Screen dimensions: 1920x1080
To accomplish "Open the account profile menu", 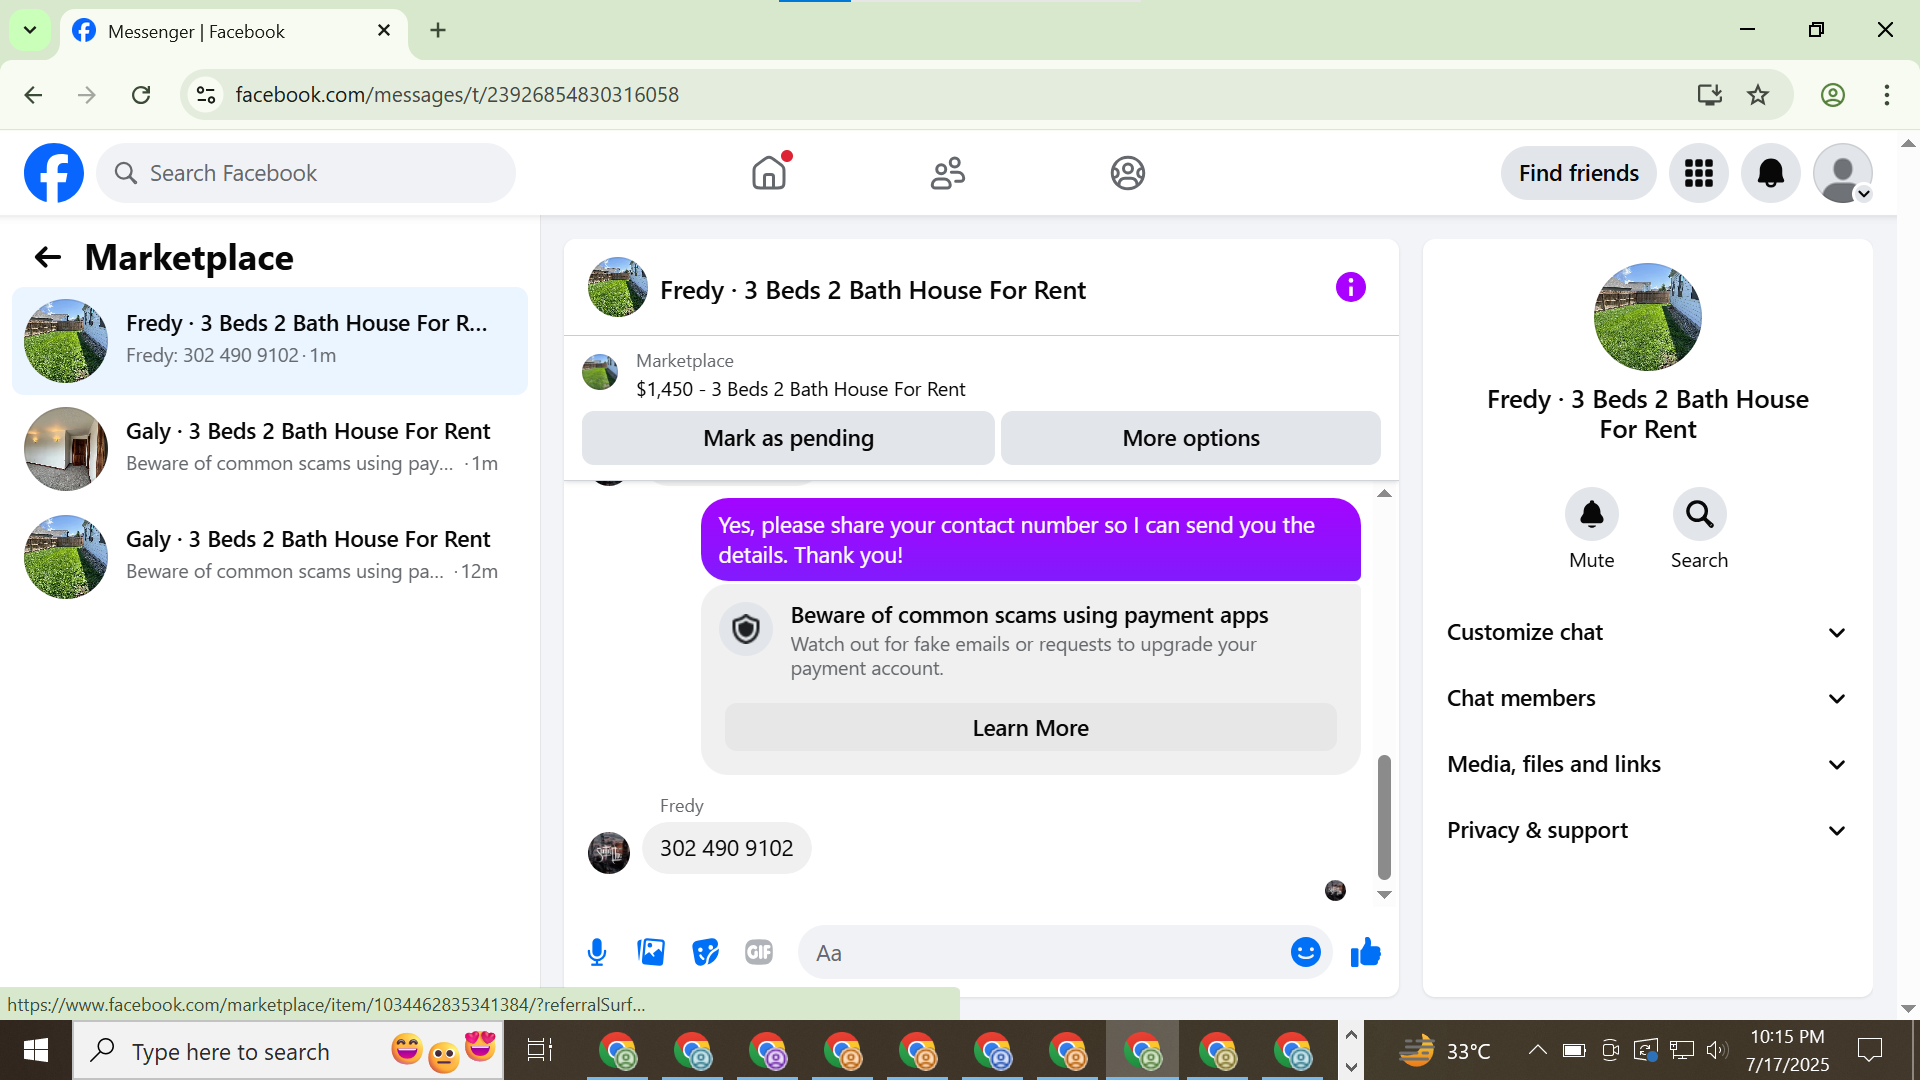I will 1842,173.
